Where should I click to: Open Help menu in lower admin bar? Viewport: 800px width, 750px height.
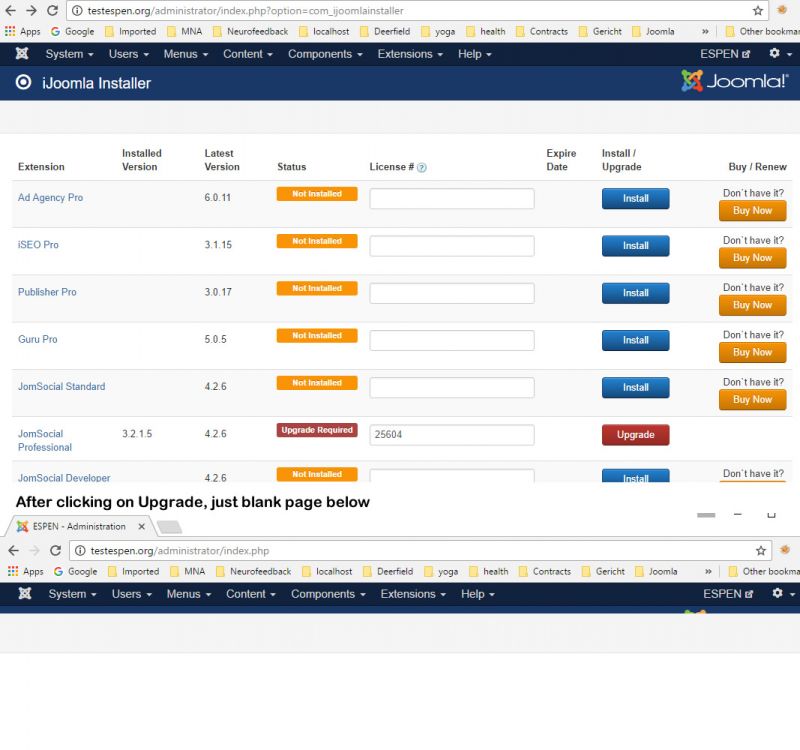pyautogui.click(x=478, y=594)
